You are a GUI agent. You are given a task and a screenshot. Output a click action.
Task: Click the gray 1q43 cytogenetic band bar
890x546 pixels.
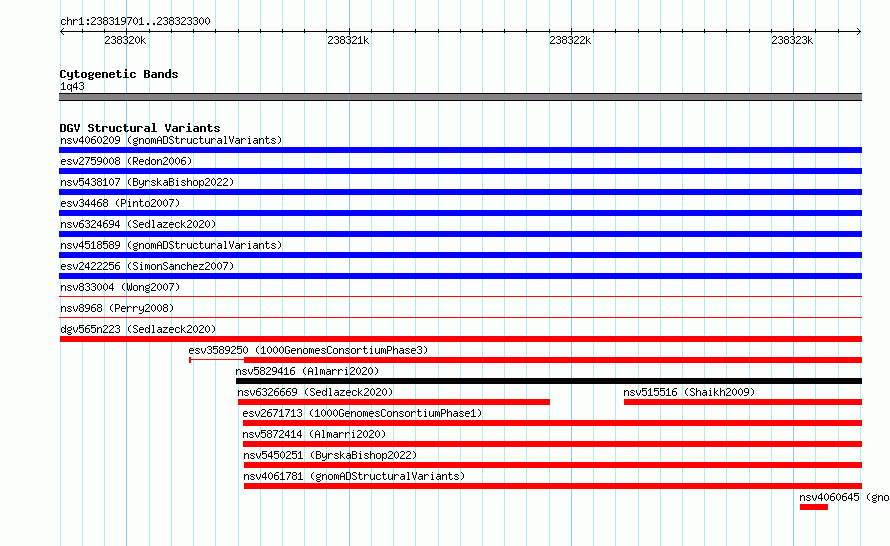coord(460,97)
